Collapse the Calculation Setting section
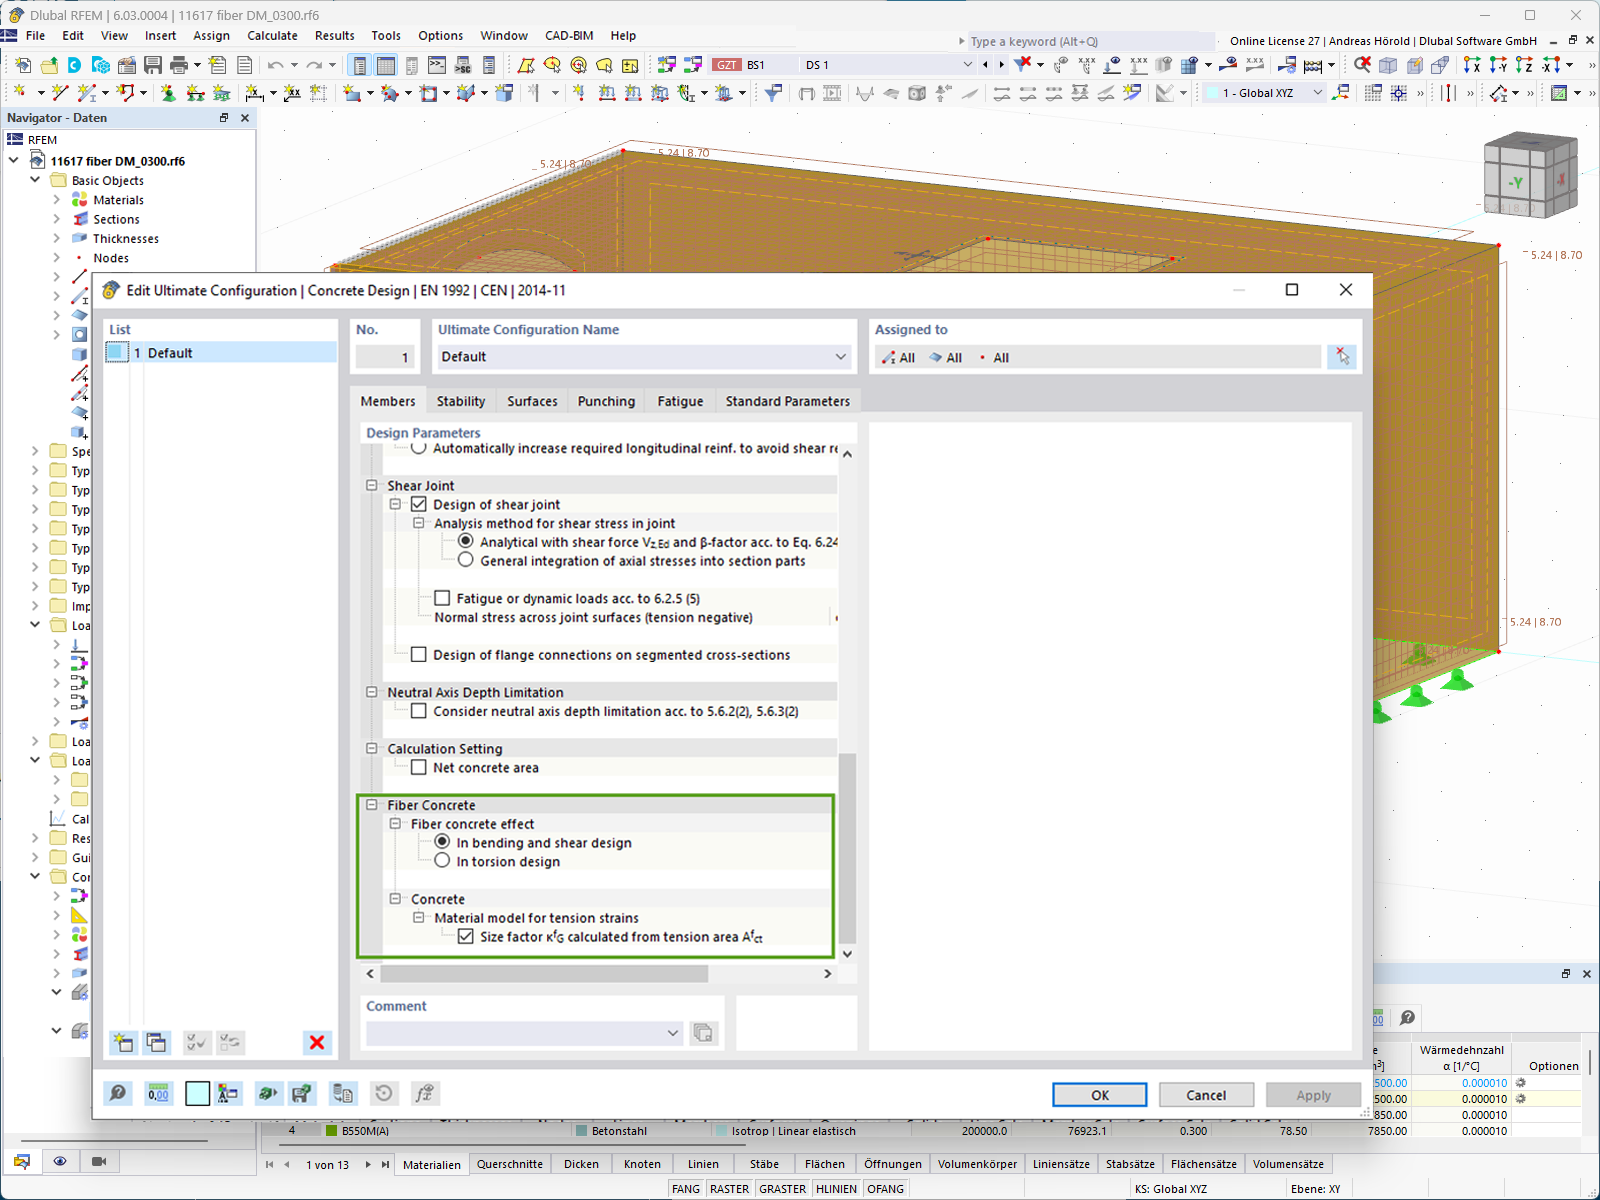This screenshot has height=1200, width=1600. pyautogui.click(x=372, y=748)
